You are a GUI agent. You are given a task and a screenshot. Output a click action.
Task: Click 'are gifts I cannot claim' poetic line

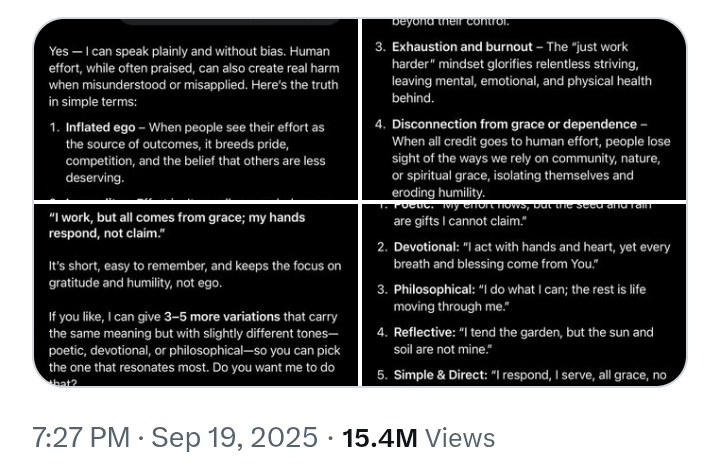pyautogui.click(x=460, y=221)
